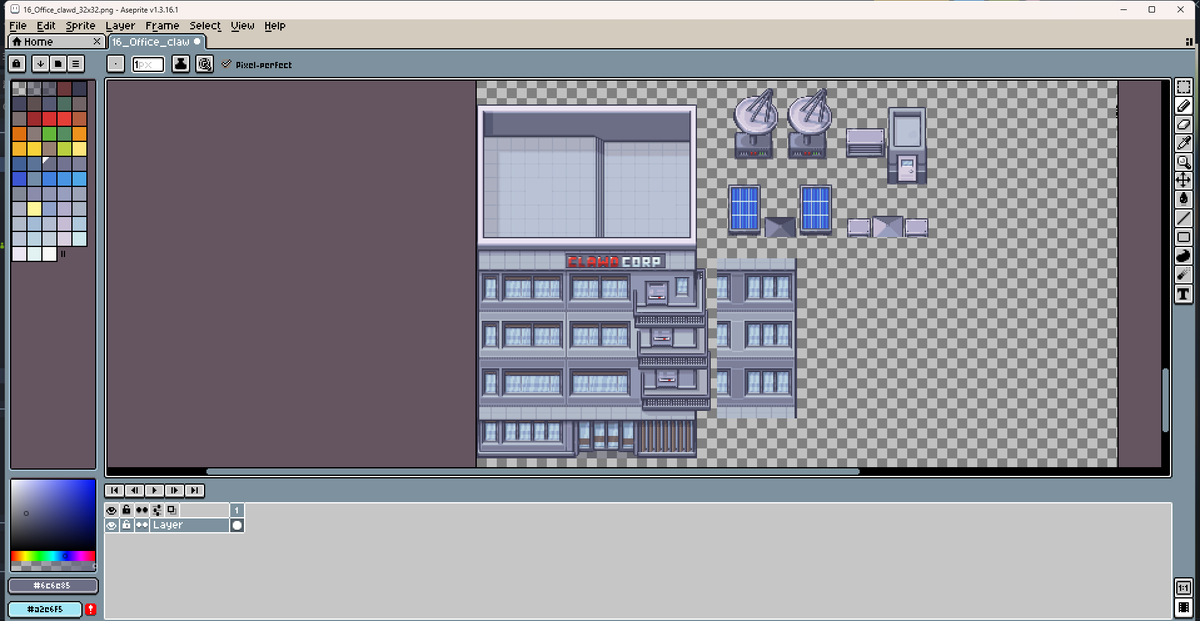Screen dimensions: 1200x621
Task: Click background color #a2e6f5 button
Action: coord(46,609)
